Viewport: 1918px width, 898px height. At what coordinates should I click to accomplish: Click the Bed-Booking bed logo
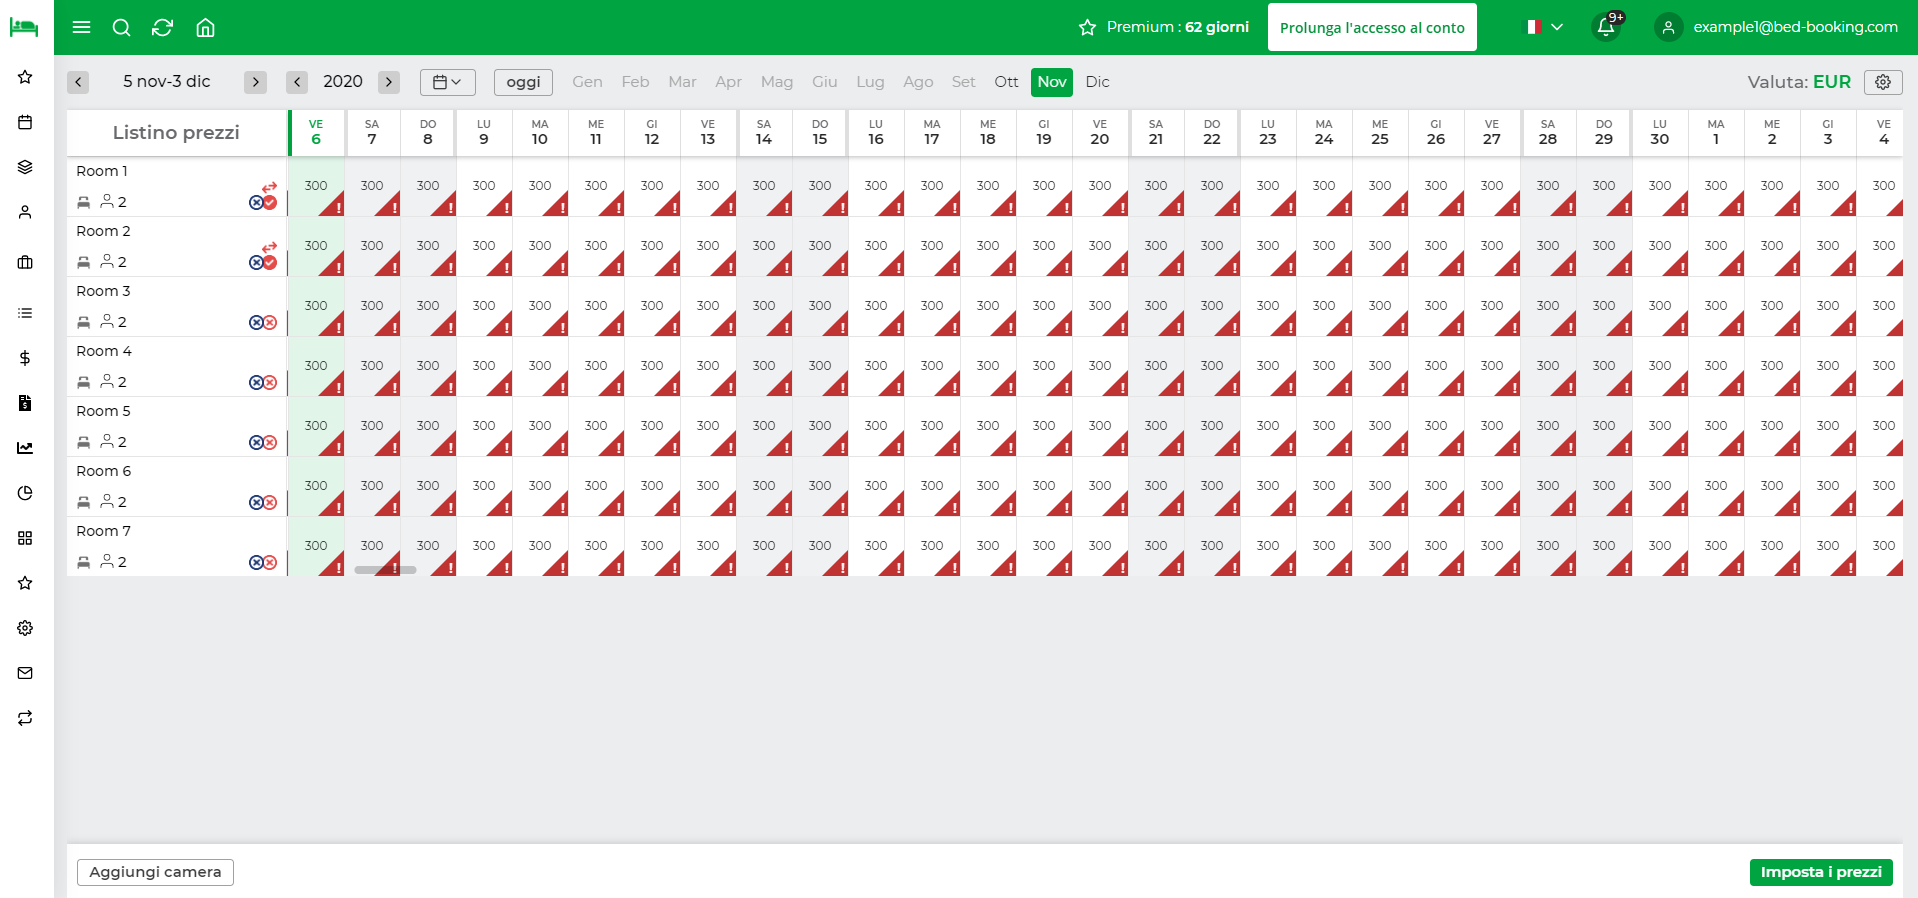(x=24, y=27)
